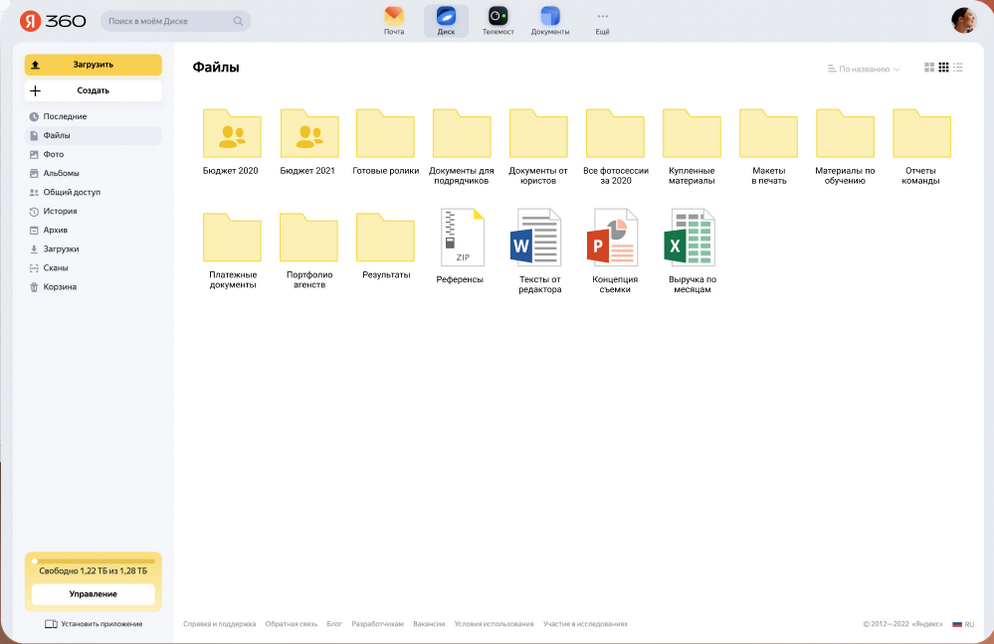Click the Загрузить upload button
The height and width of the screenshot is (644, 994).
click(x=93, y=65)
